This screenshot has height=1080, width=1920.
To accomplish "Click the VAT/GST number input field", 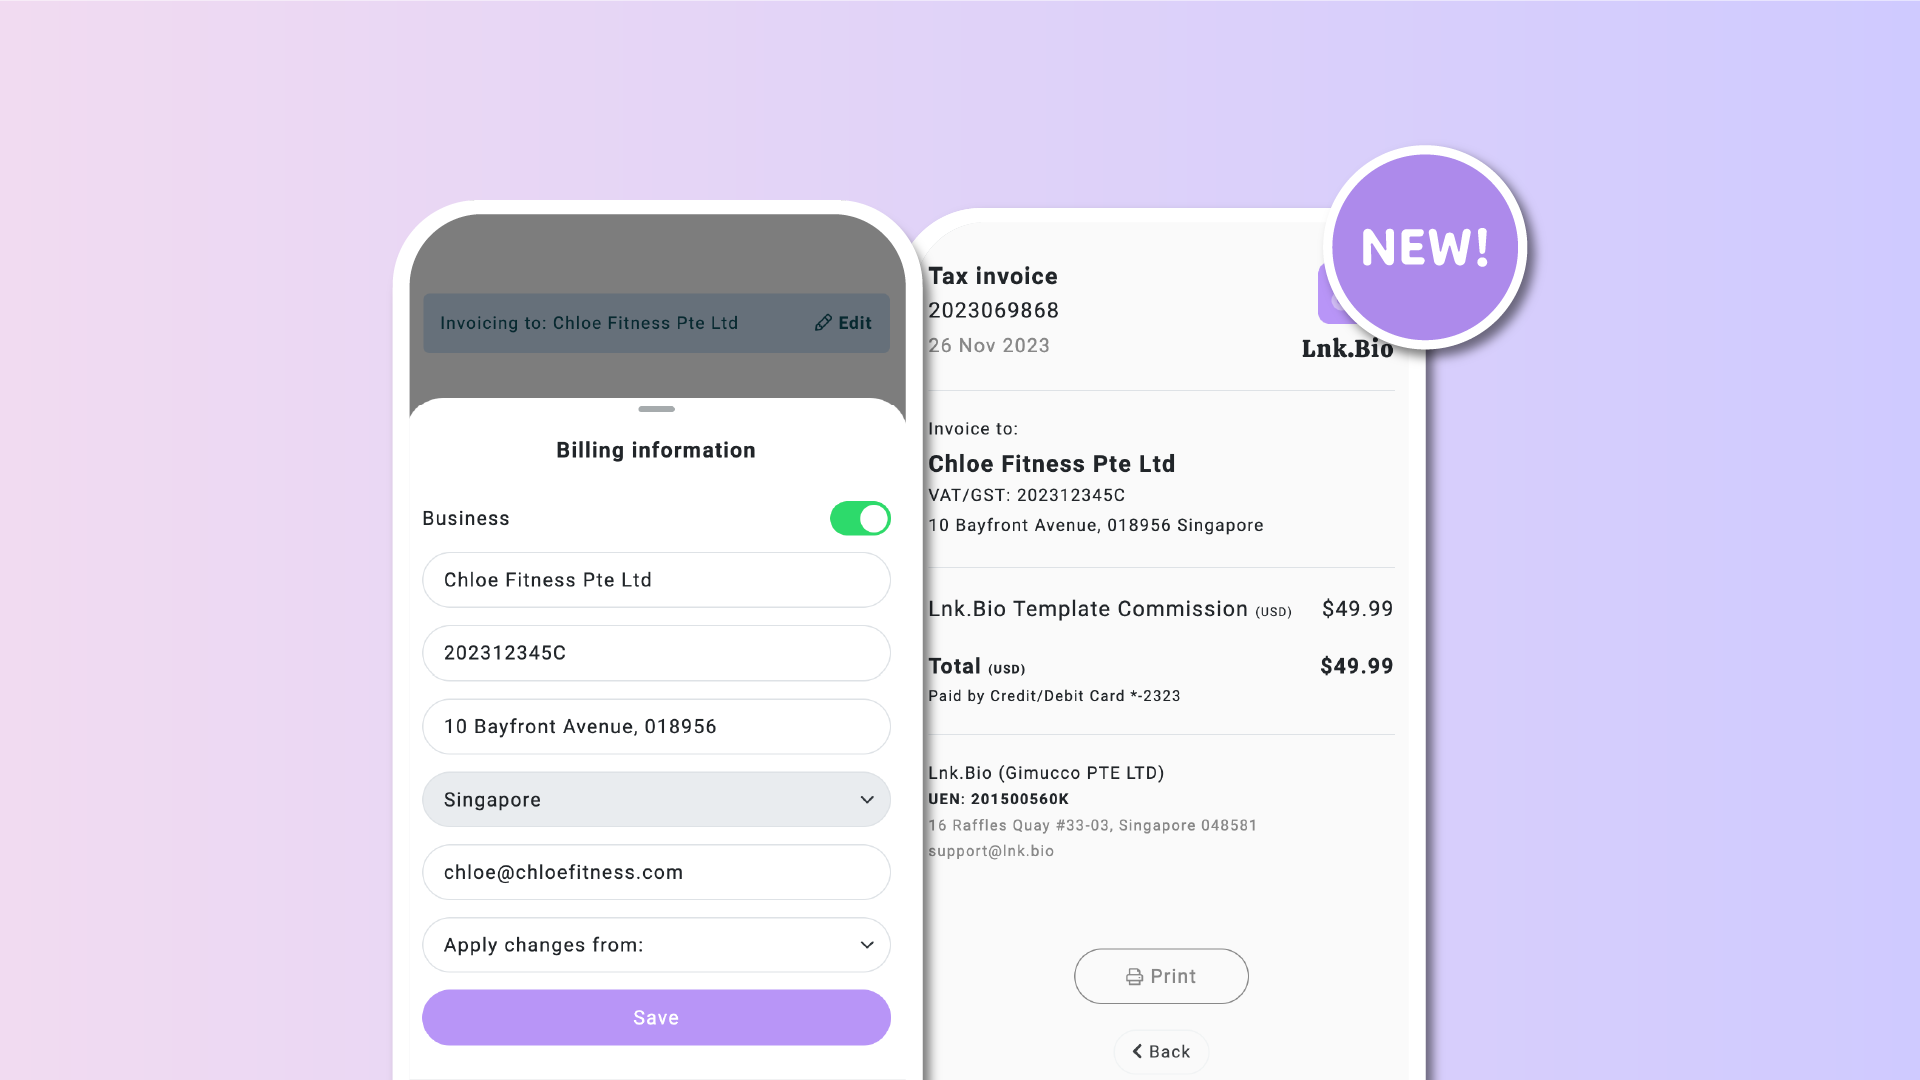I will (657, 653).
